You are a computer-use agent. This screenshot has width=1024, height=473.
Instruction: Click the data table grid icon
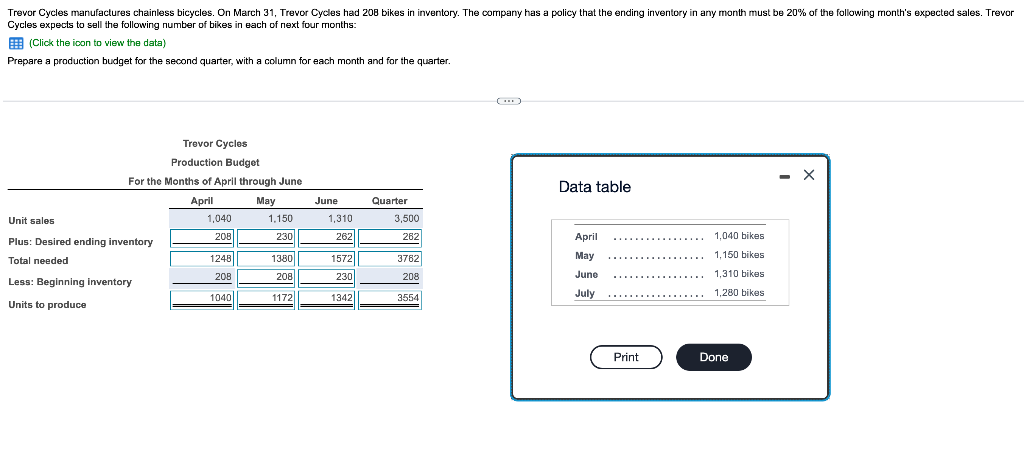click(16, 43)
